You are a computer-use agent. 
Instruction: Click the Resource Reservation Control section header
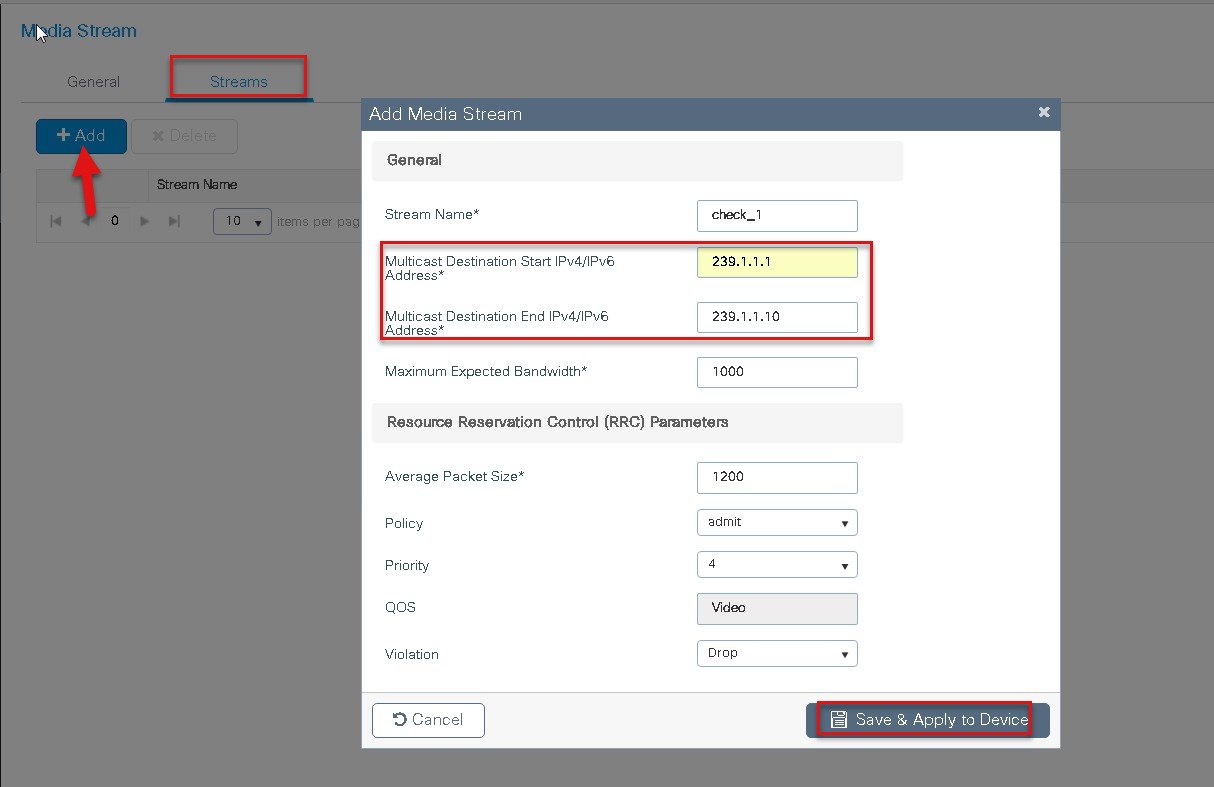637,422
